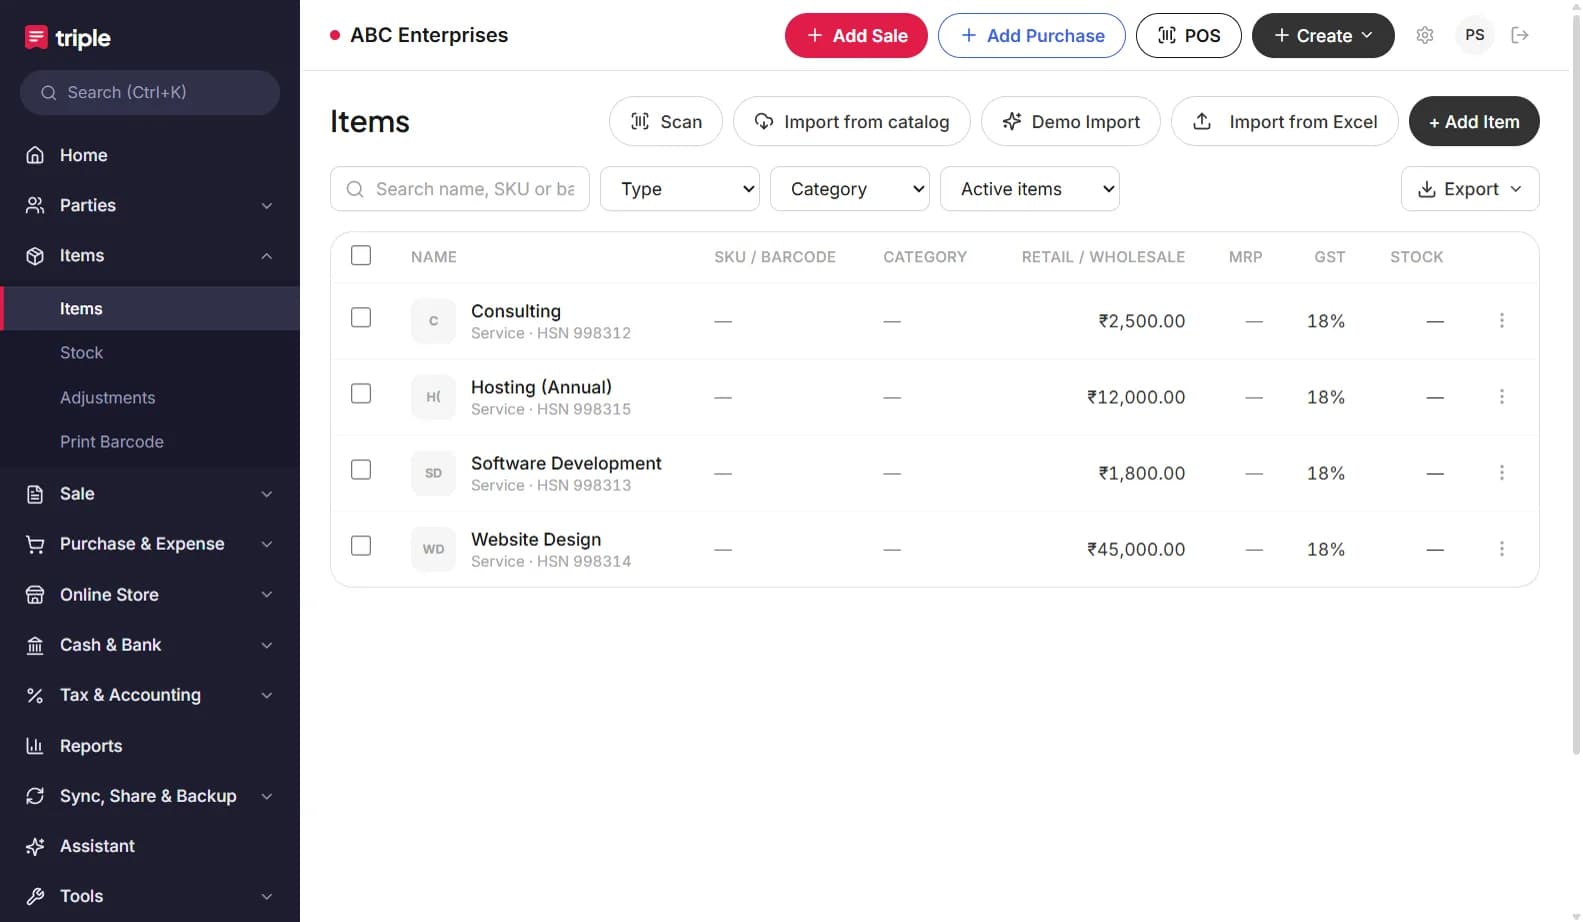1583x922 pixels.
Task: Click the SD avatar of Software Development
Action: pyautogui.click(x=433, y=473)
